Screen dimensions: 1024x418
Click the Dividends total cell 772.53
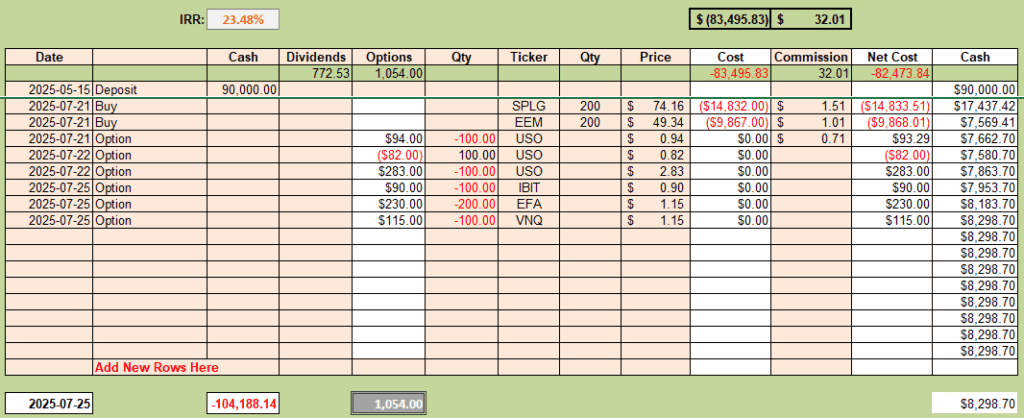[x=315, y=73]
